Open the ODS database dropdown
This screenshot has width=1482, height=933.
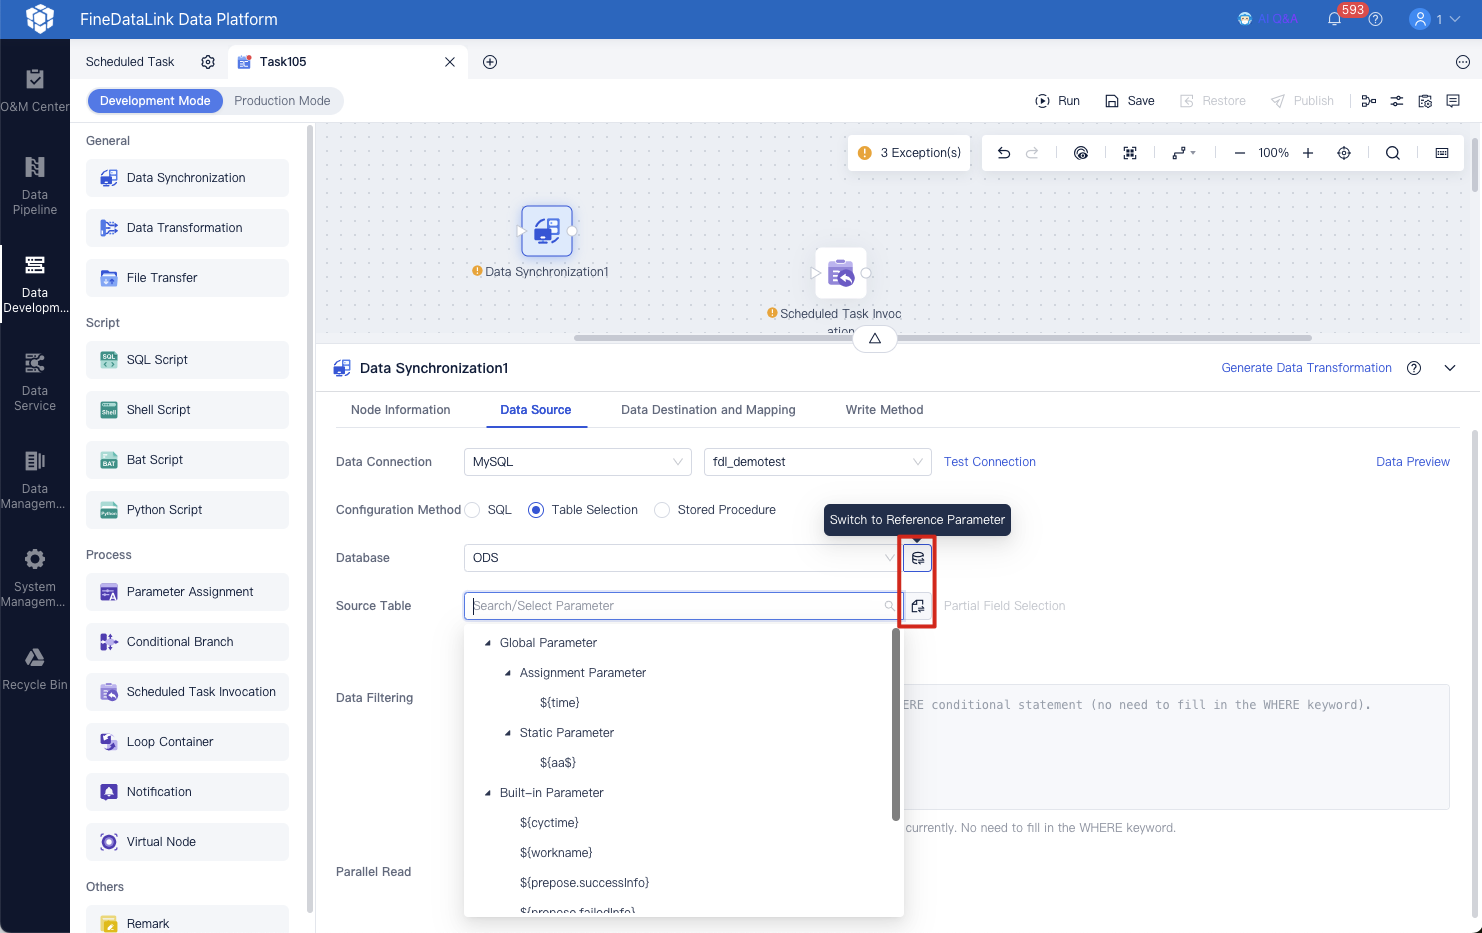[682, 558]
